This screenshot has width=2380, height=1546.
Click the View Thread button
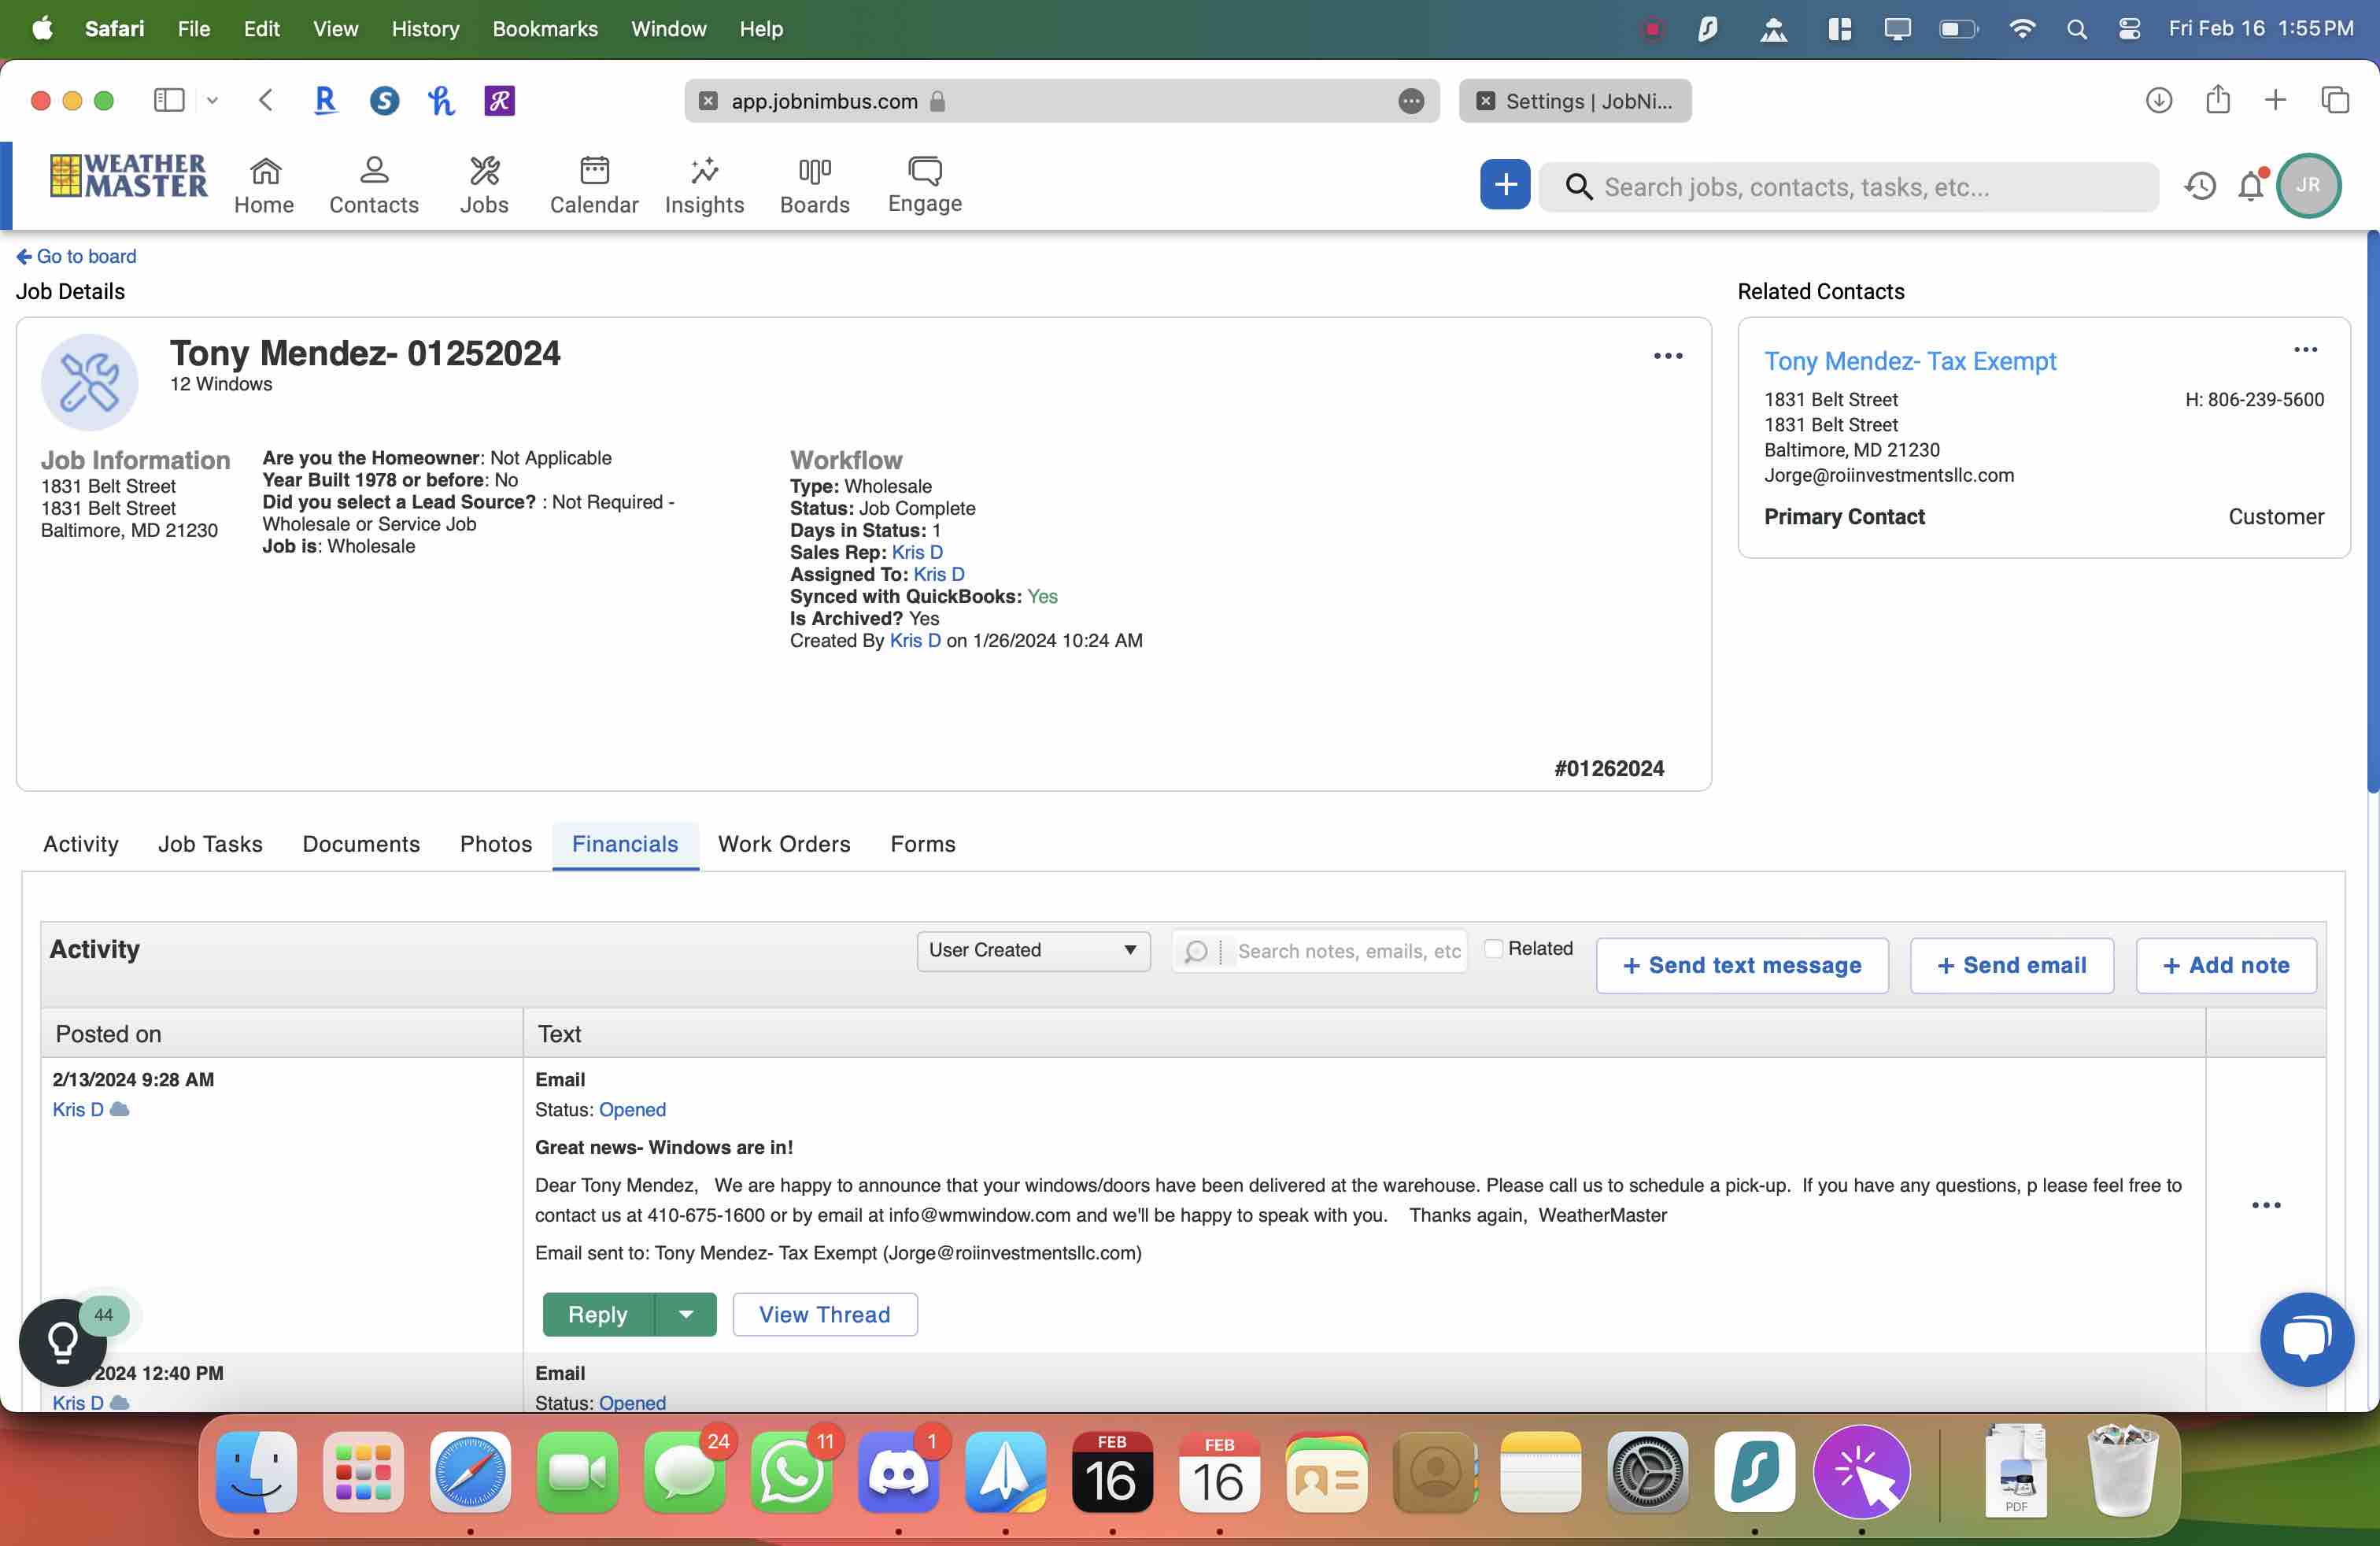824,1314
